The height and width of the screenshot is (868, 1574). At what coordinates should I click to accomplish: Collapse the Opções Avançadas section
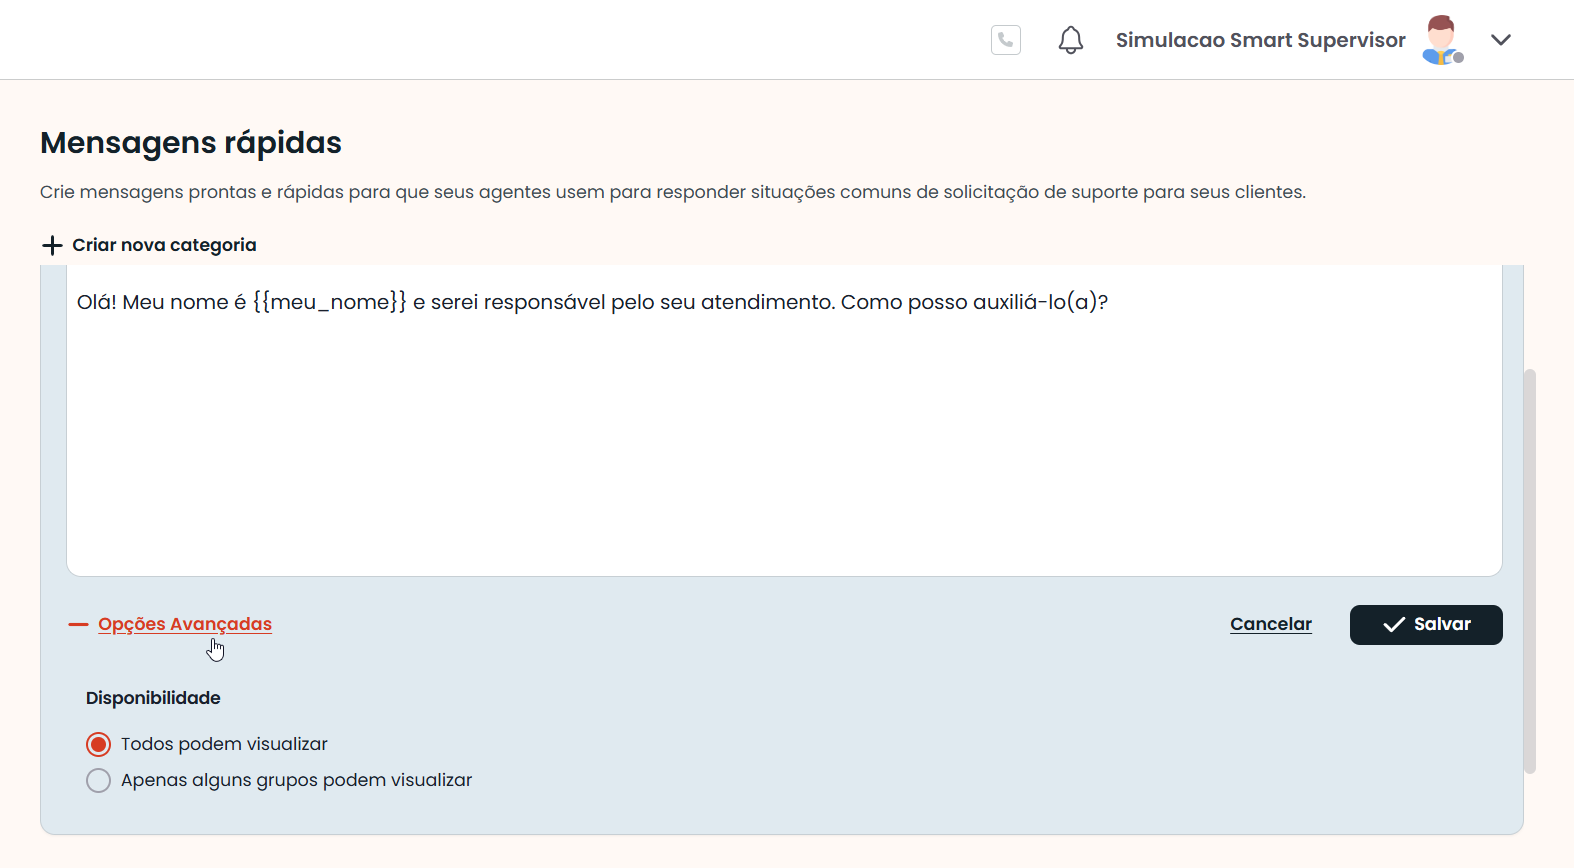click(x=185, y=624)
